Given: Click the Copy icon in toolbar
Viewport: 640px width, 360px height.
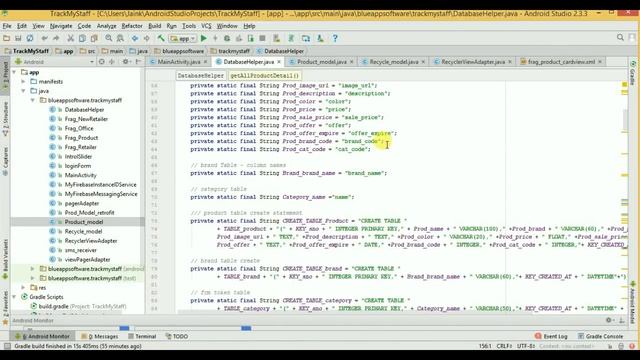Looking at the screenshot, I should tap(82, 38).
